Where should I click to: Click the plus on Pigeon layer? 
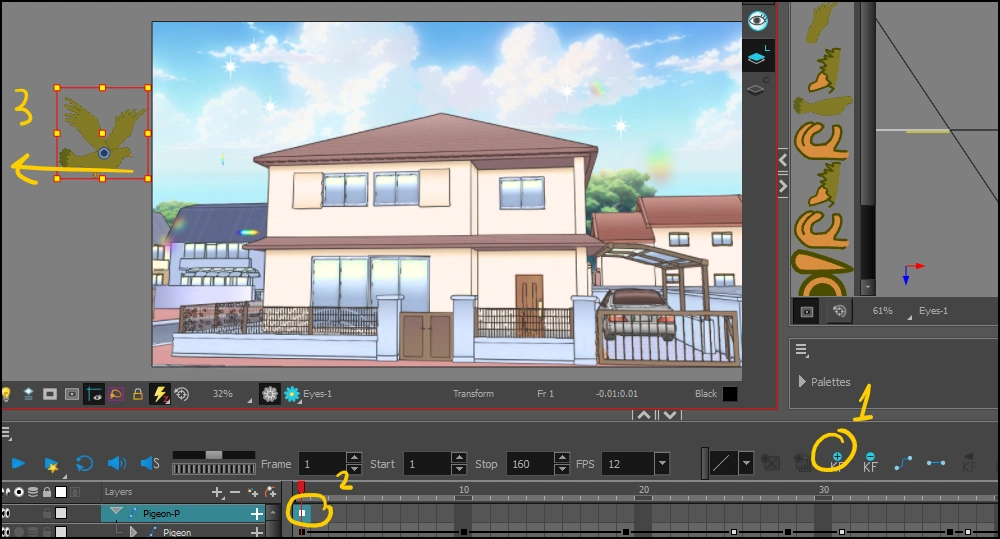[x=257, y=532]
